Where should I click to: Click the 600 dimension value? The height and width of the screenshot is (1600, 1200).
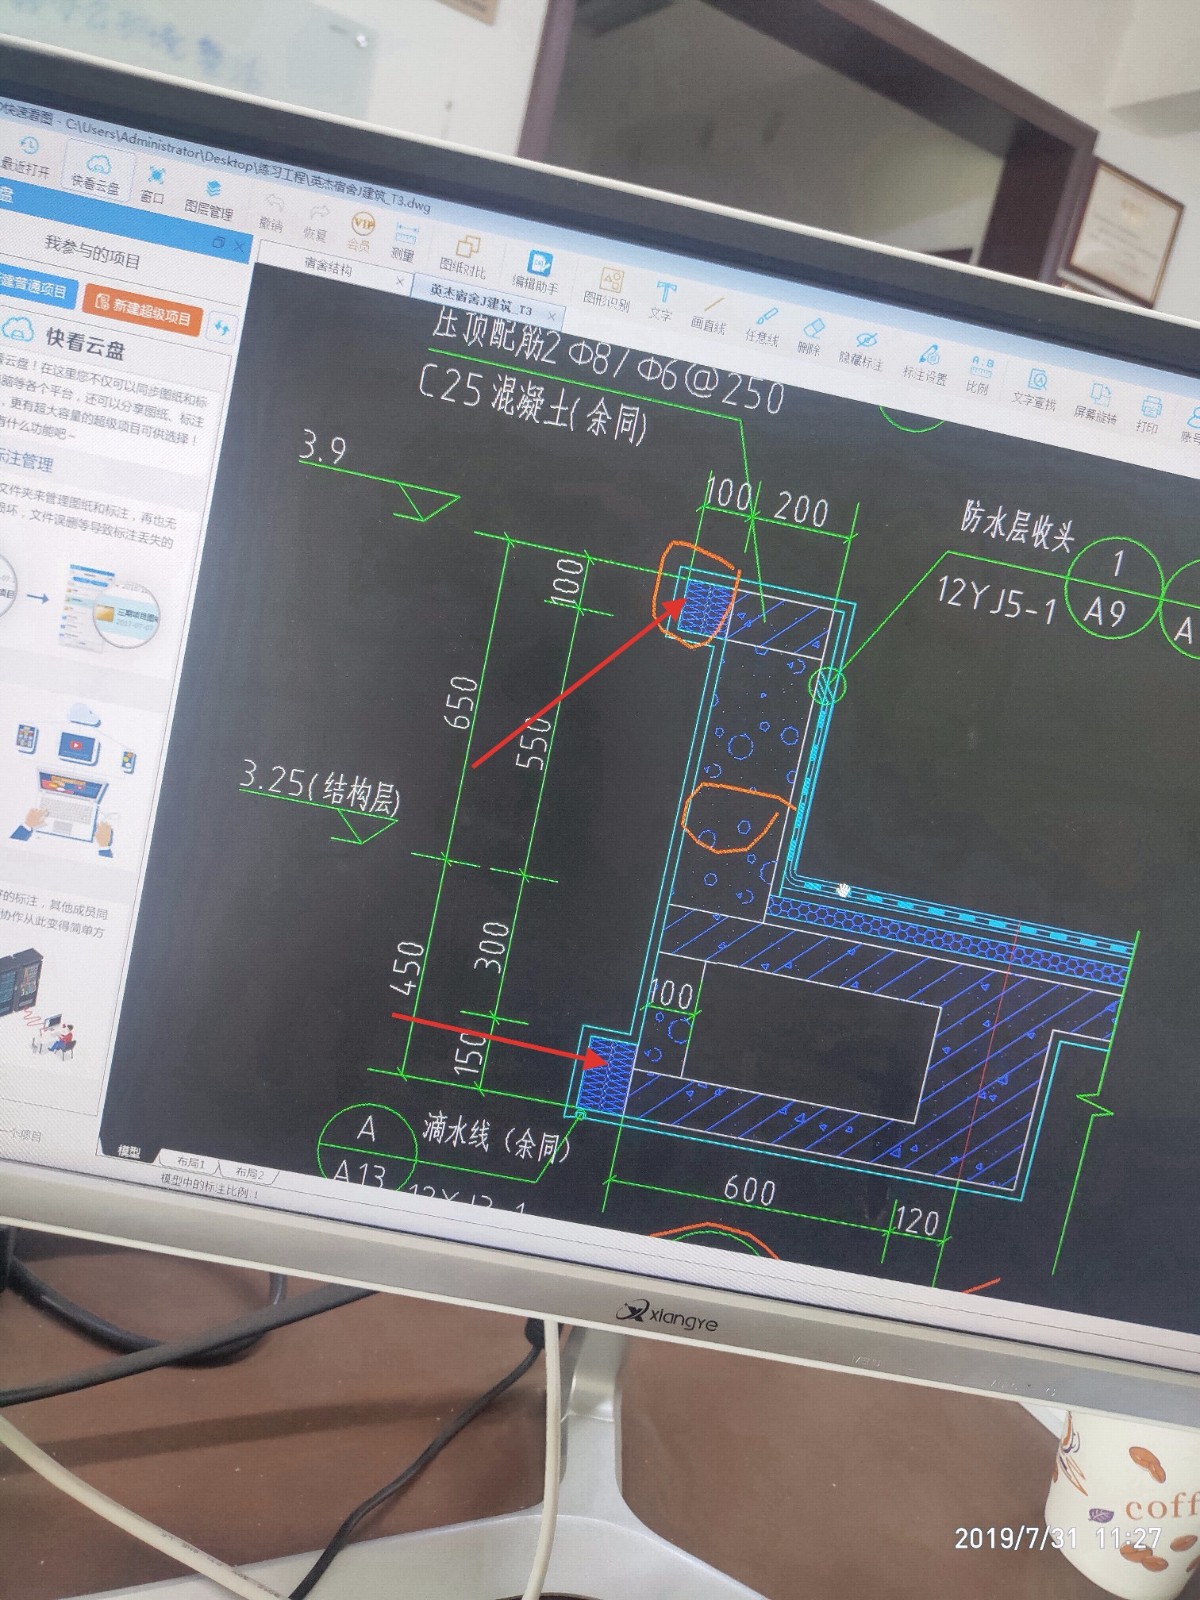coord(750,1190)
